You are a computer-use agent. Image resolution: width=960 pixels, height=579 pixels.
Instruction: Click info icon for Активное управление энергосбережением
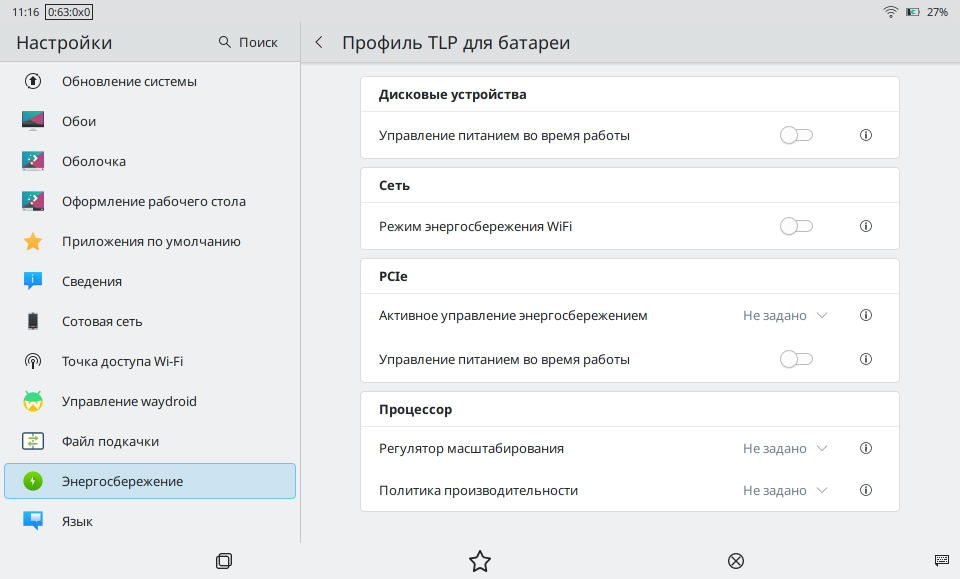click(866, 315)
